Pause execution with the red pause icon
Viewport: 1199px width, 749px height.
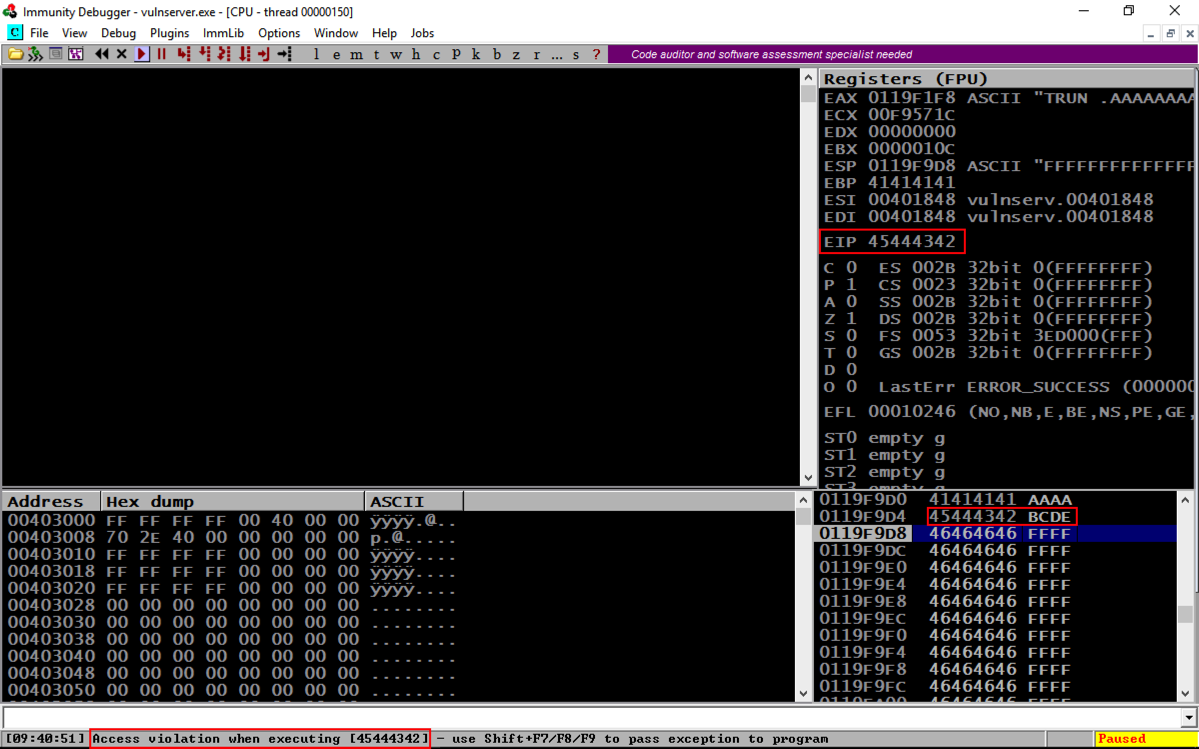[x=161, y=54]
